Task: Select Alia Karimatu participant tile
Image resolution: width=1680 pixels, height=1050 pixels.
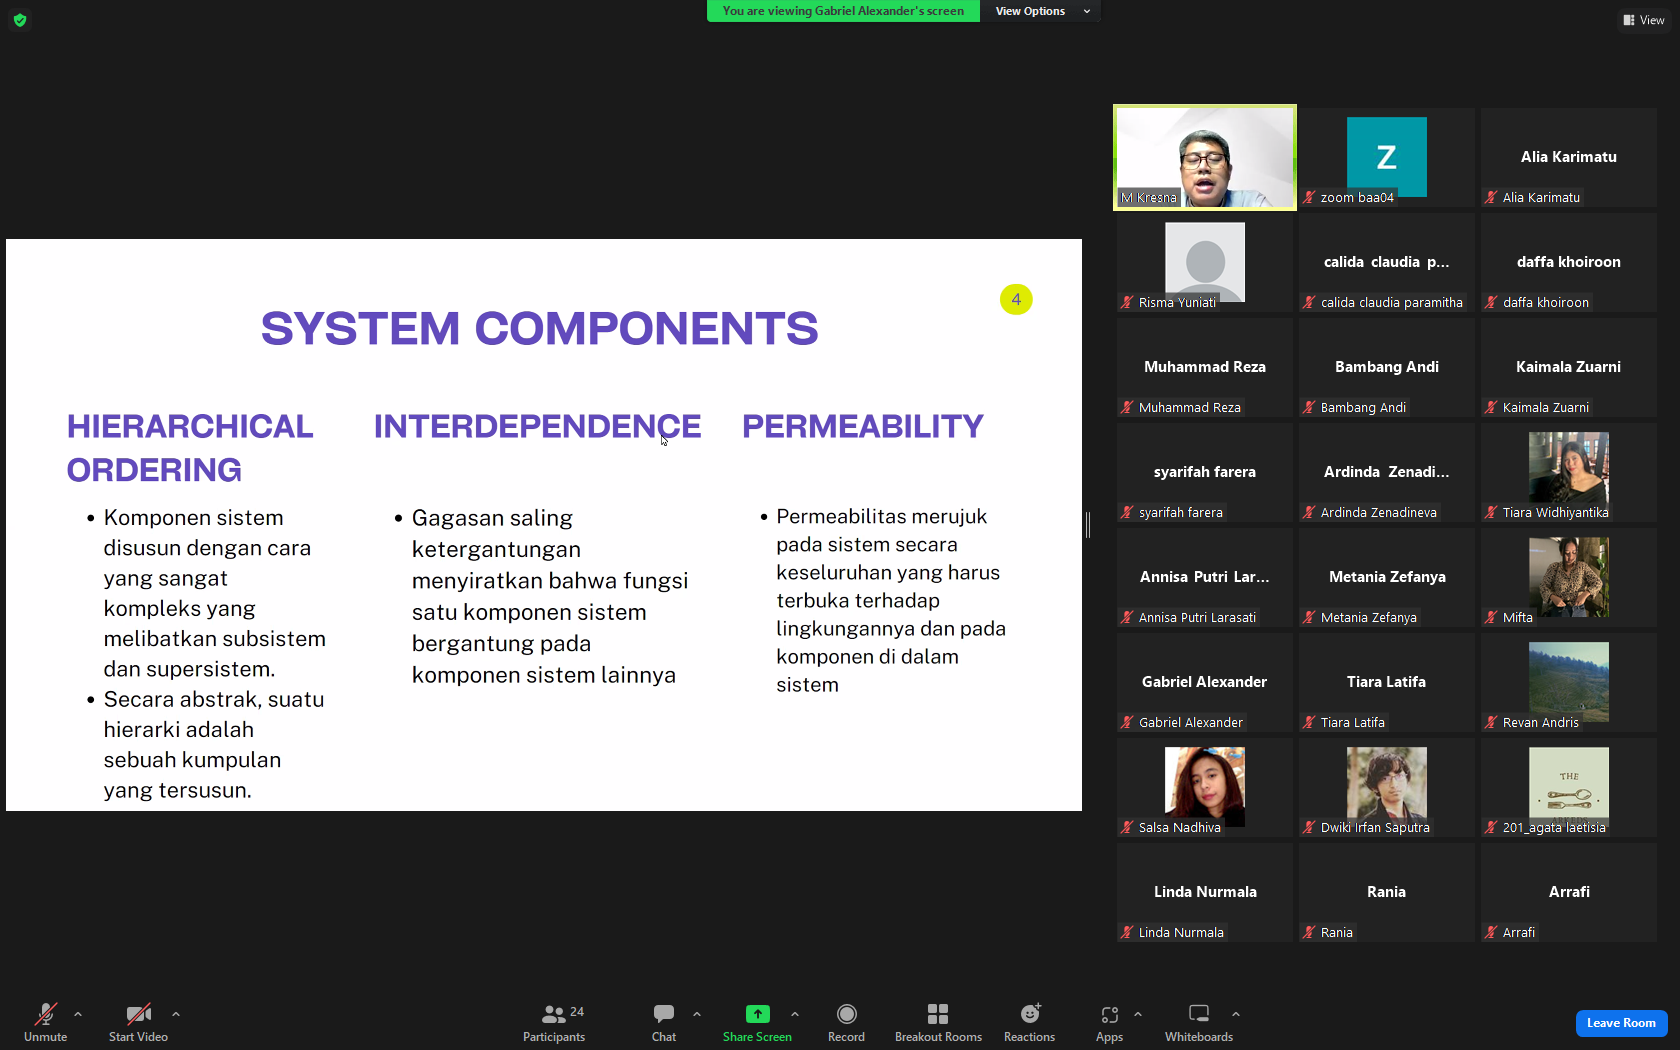Action: [1568, 158]
